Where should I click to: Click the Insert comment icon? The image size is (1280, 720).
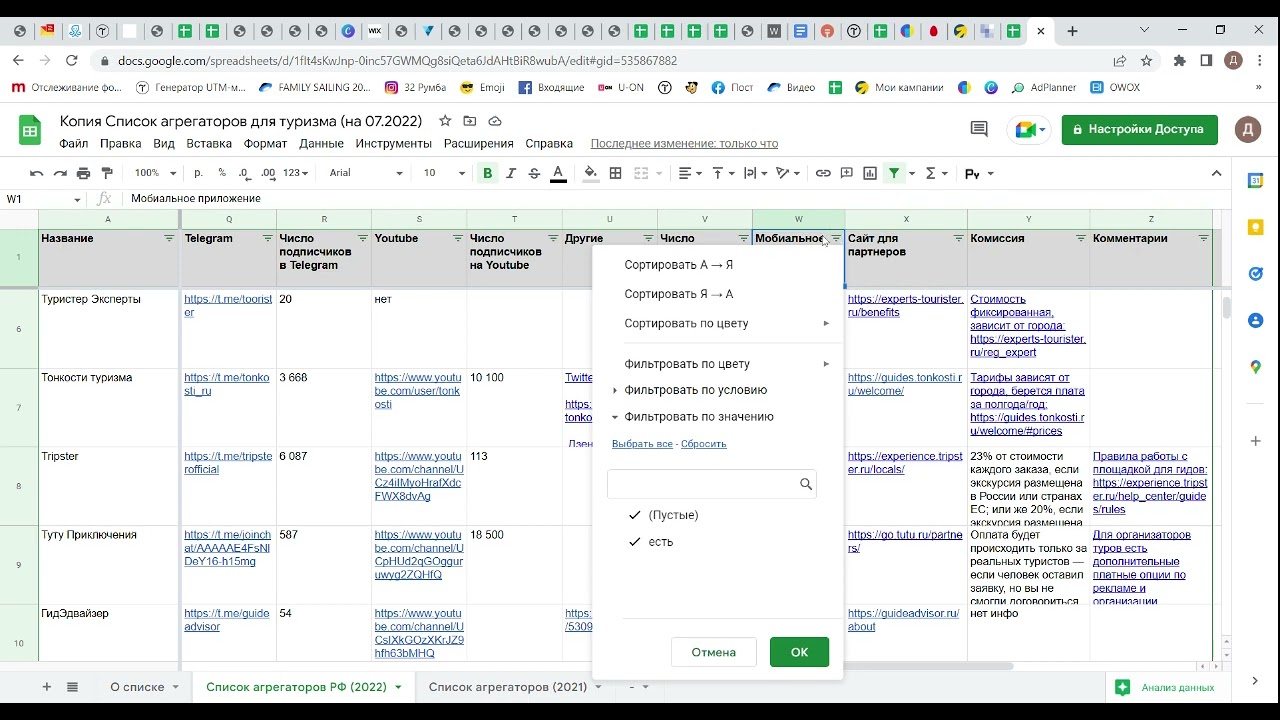click(x=846, y=173)
